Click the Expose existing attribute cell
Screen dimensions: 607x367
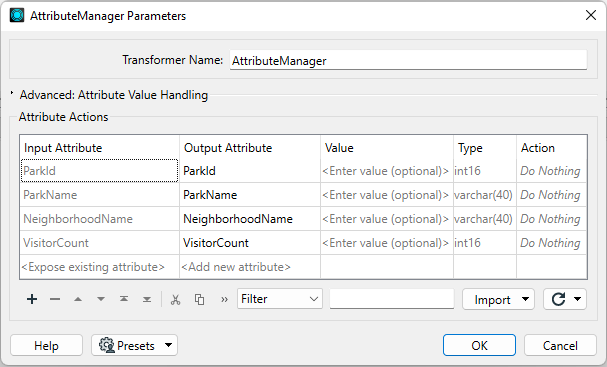(x=99, y=267)
